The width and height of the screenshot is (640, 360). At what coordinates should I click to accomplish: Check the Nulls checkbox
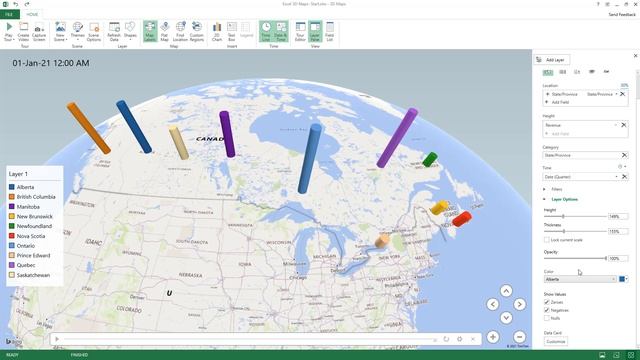point(547,318)
